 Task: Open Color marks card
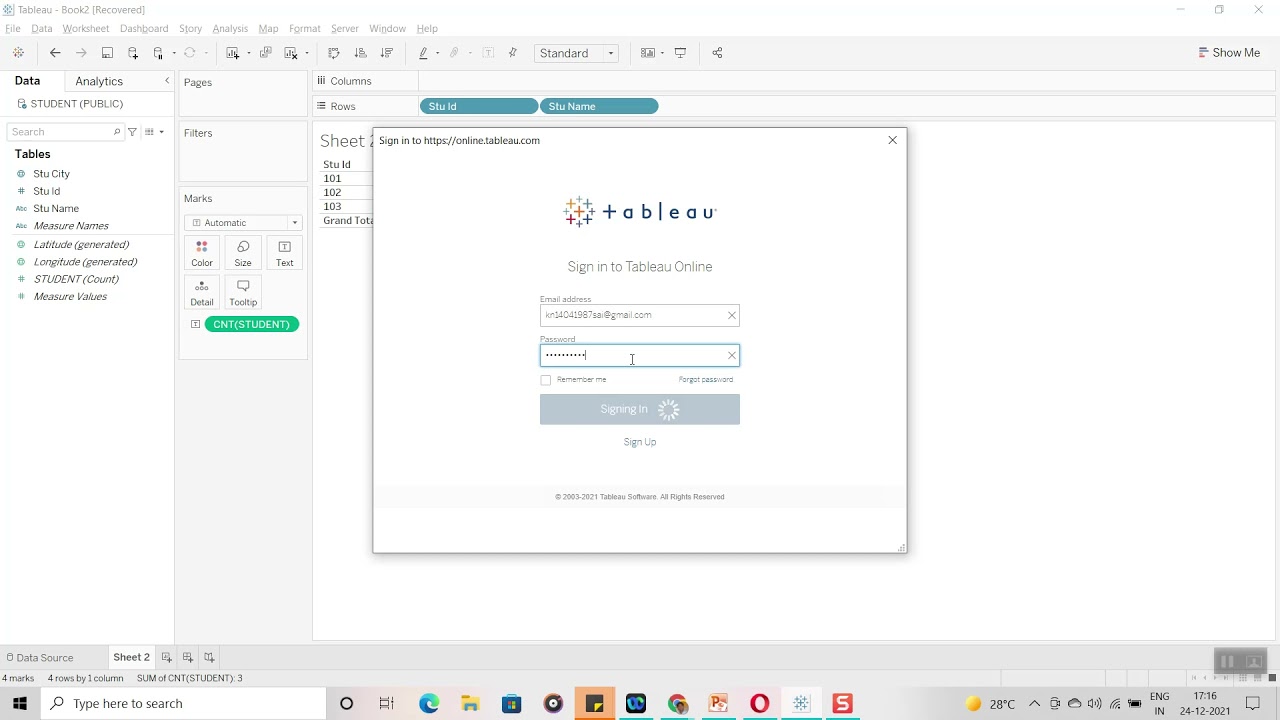tap(202, 253)
